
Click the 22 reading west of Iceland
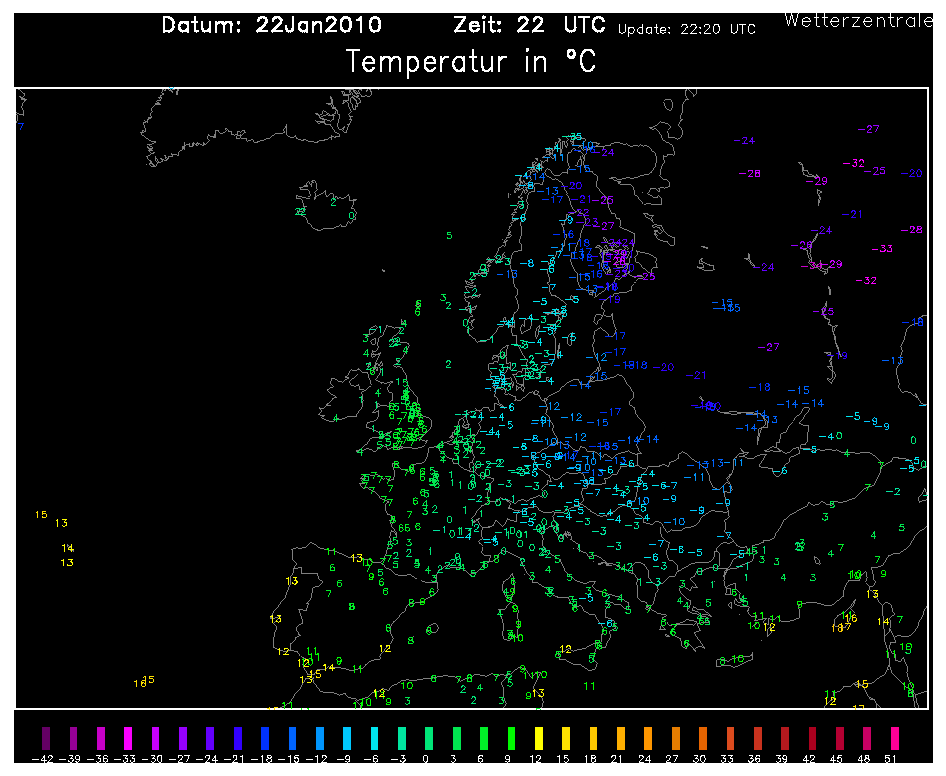coord(300,212)
